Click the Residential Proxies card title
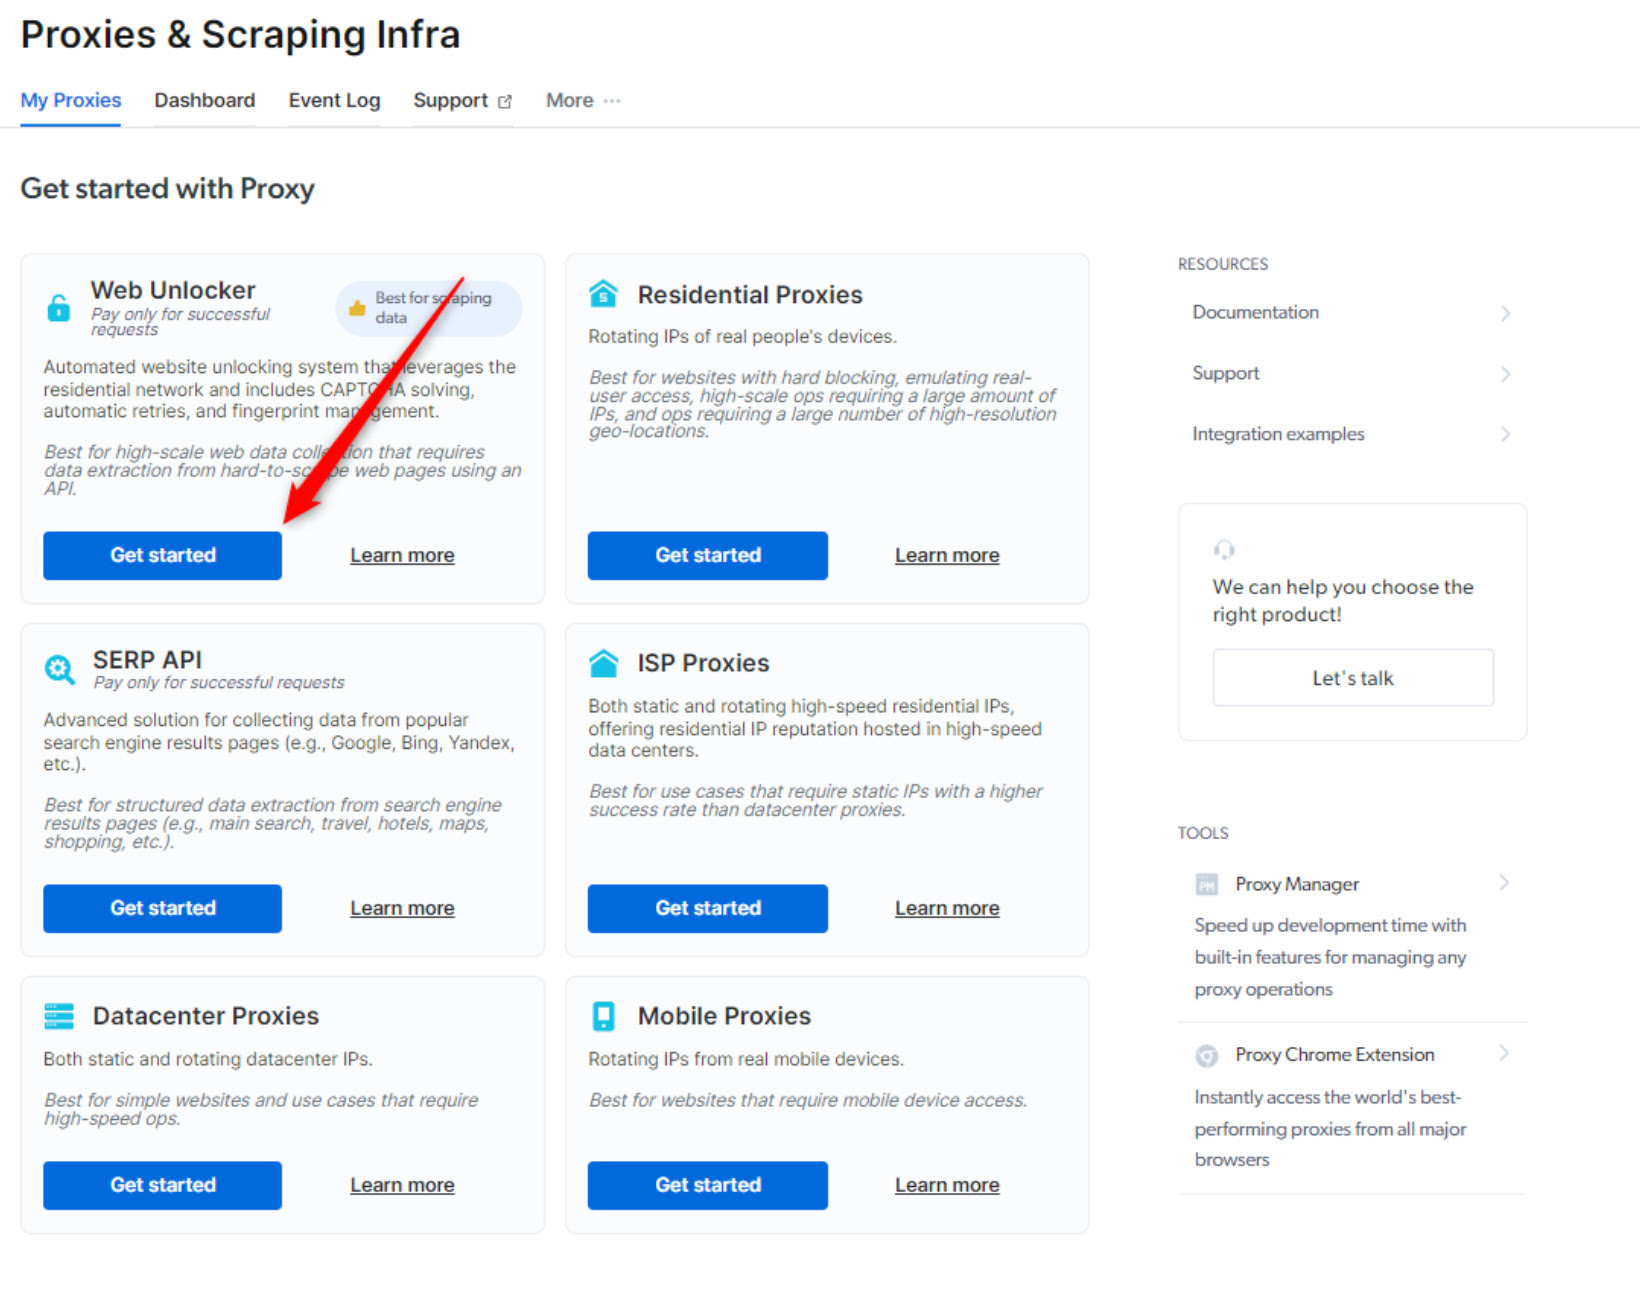 (750, 295)
